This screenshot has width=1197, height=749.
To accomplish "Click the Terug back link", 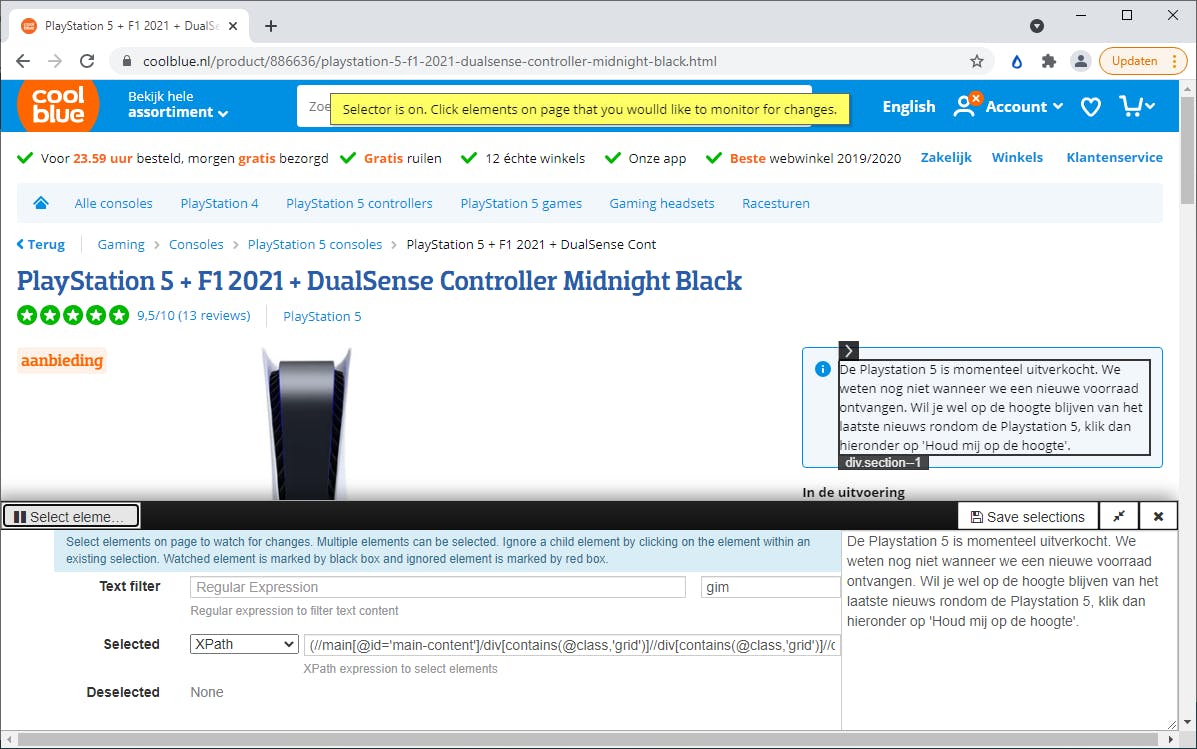I will pos(40,244).
